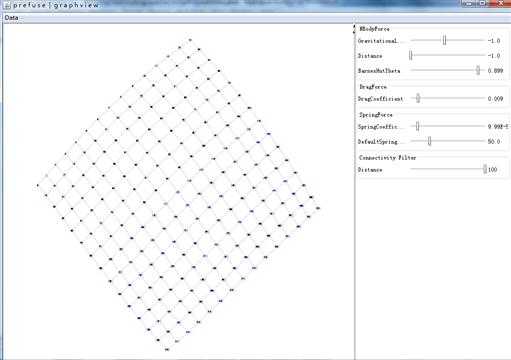Click the DragForce section label
Image resolution: width=511 pixels, height=360 pixels.
click(x=373, y=87)
